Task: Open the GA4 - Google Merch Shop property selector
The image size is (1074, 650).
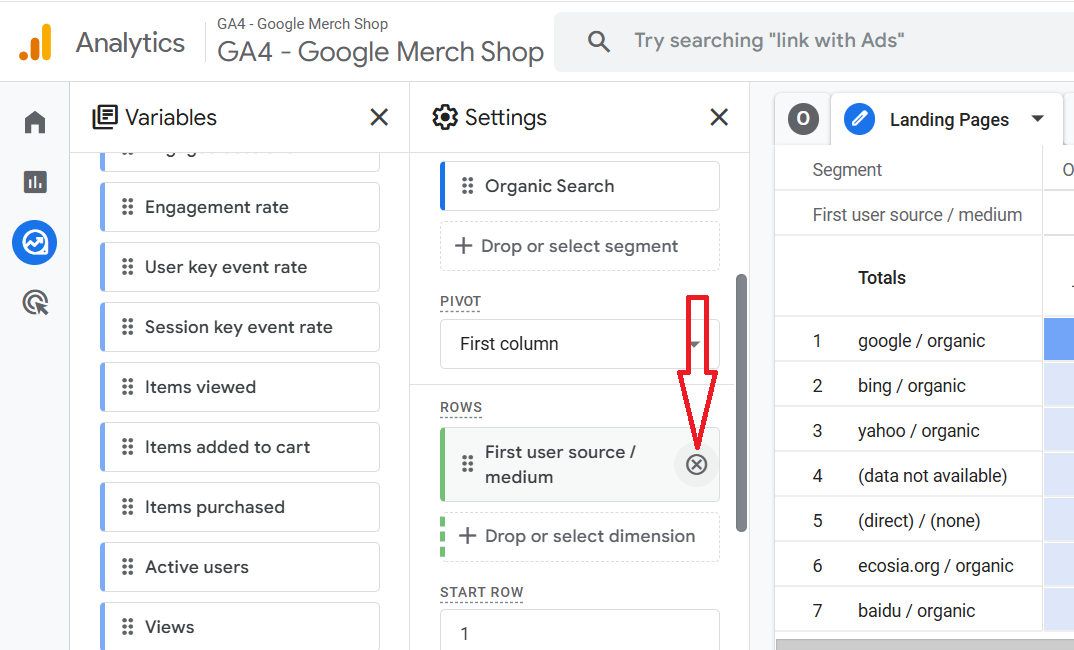Action: (380, 50)
